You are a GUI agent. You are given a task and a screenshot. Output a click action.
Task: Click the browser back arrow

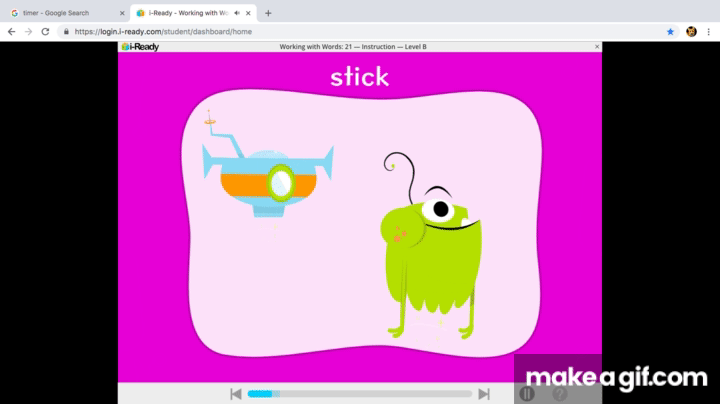point(11,31)
